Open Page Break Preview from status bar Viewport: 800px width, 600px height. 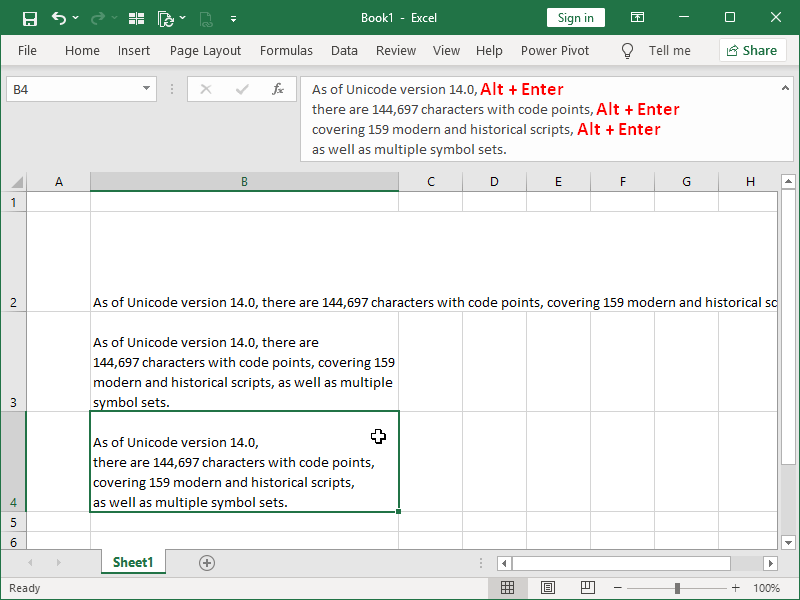(587, 587)
